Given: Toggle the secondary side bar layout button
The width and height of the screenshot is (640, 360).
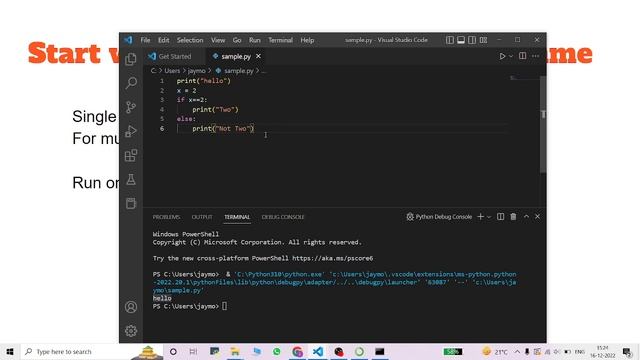Looking at the screenshot, I should 472,40.
